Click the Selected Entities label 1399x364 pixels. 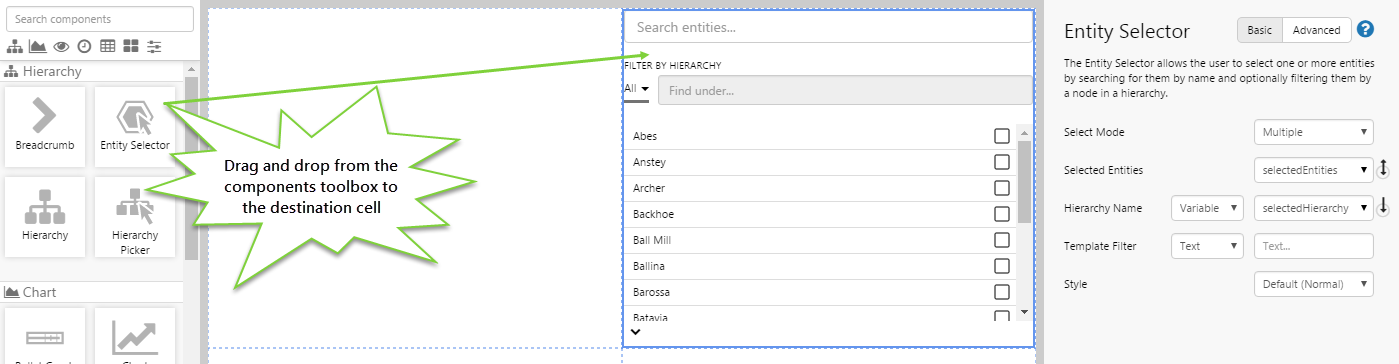1104,170
